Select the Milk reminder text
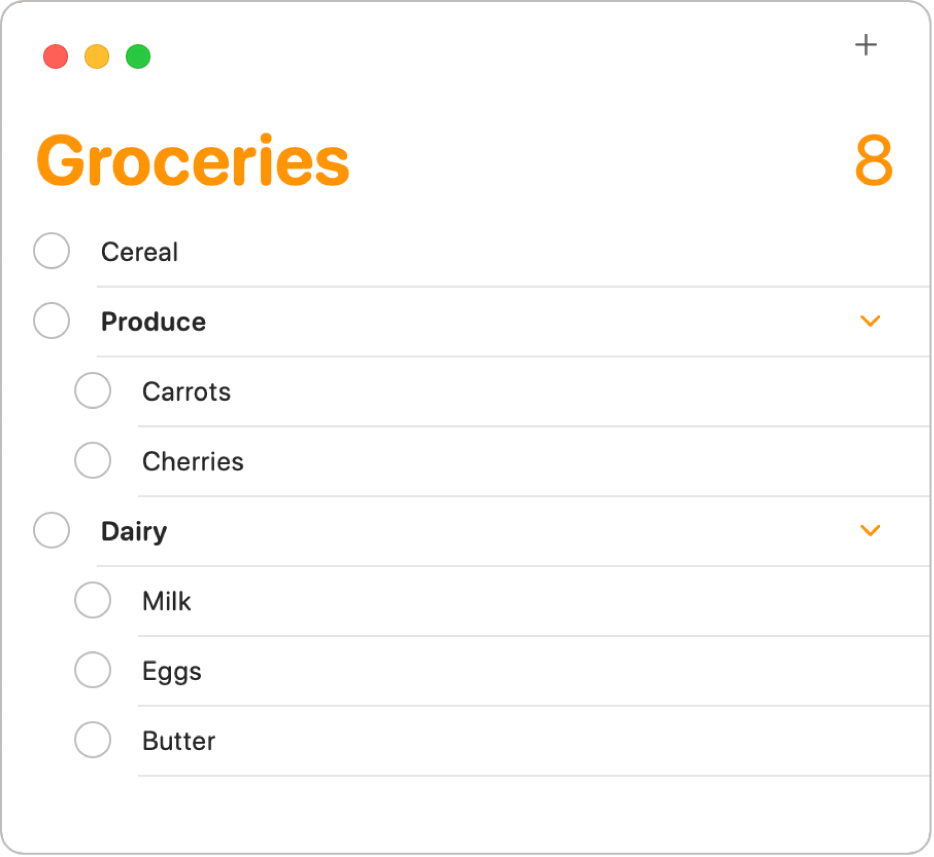934x857 pixels. (x=167, y=600)
